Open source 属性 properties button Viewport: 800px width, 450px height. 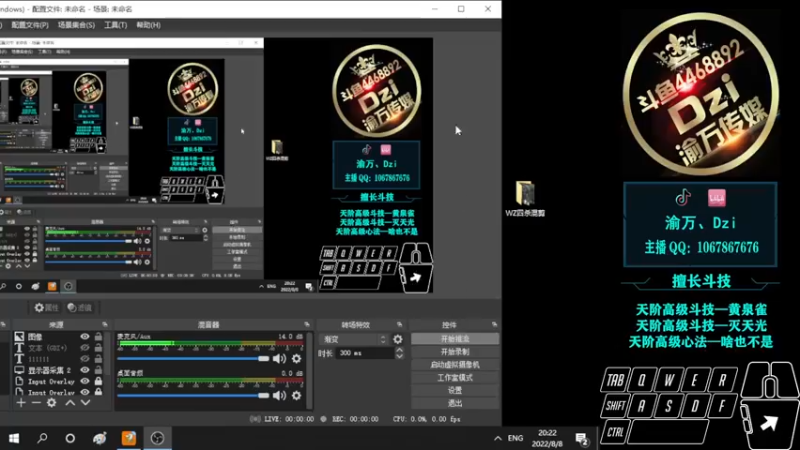46,308
